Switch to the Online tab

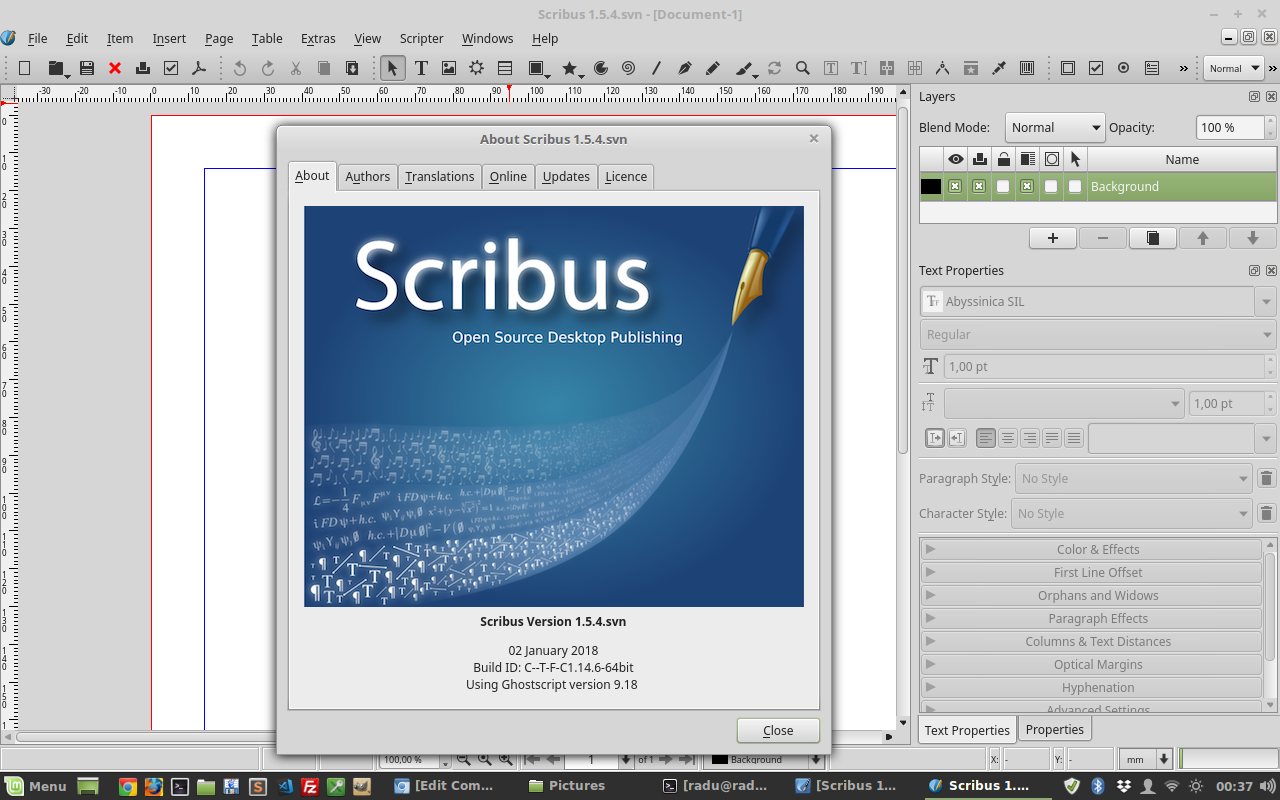click(508, 176)
